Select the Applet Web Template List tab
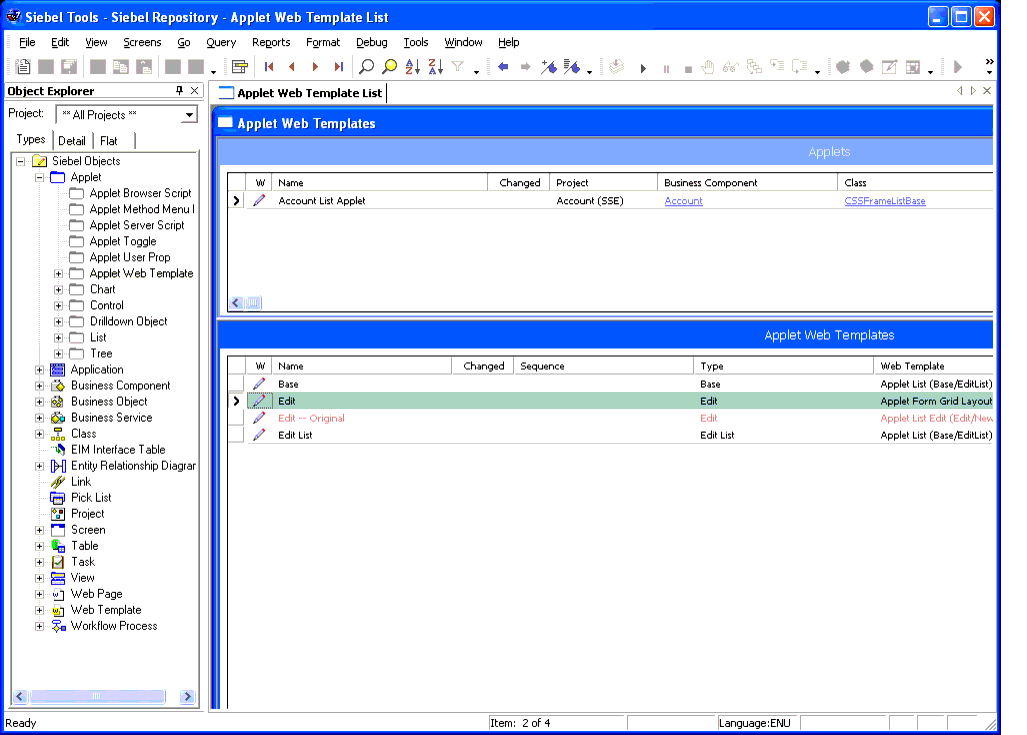 [x=301, y=93]
